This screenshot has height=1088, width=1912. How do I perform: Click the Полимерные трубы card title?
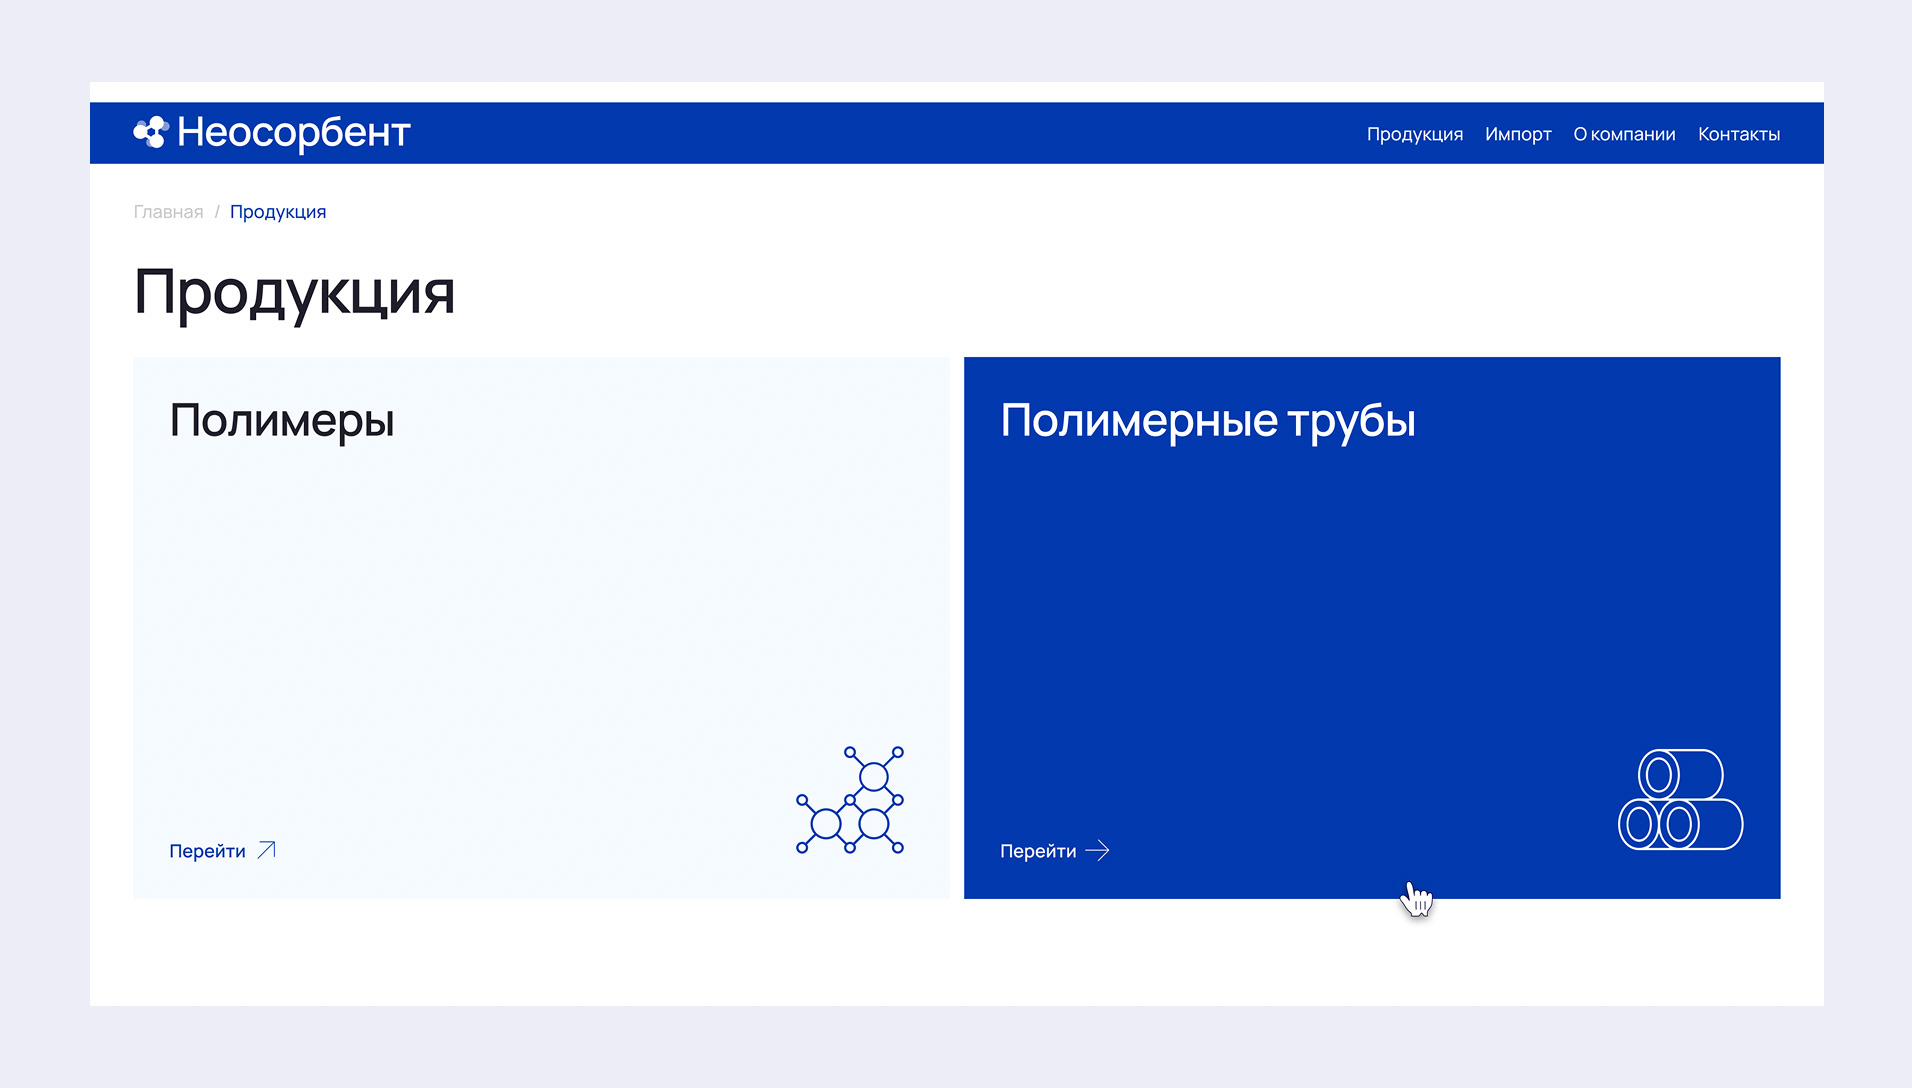(x=1207, y=420)
